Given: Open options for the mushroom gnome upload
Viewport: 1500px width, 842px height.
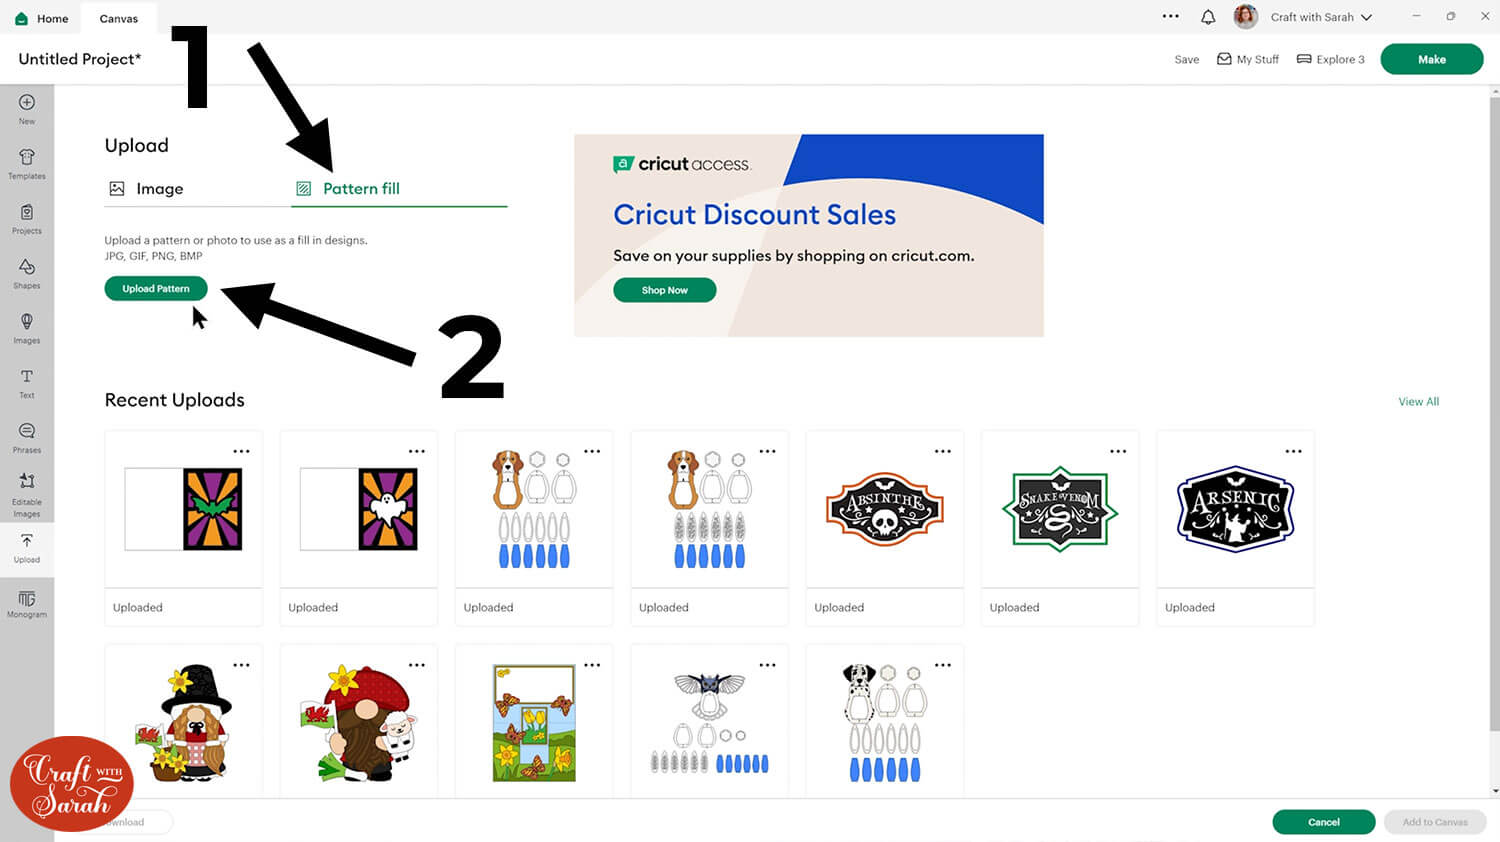Looking at the screenshot, I should click(x=417, y=665).
